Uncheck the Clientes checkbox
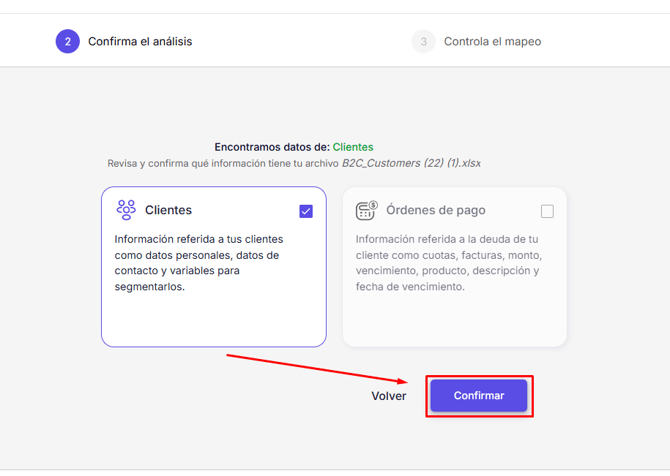 point(306,211)
